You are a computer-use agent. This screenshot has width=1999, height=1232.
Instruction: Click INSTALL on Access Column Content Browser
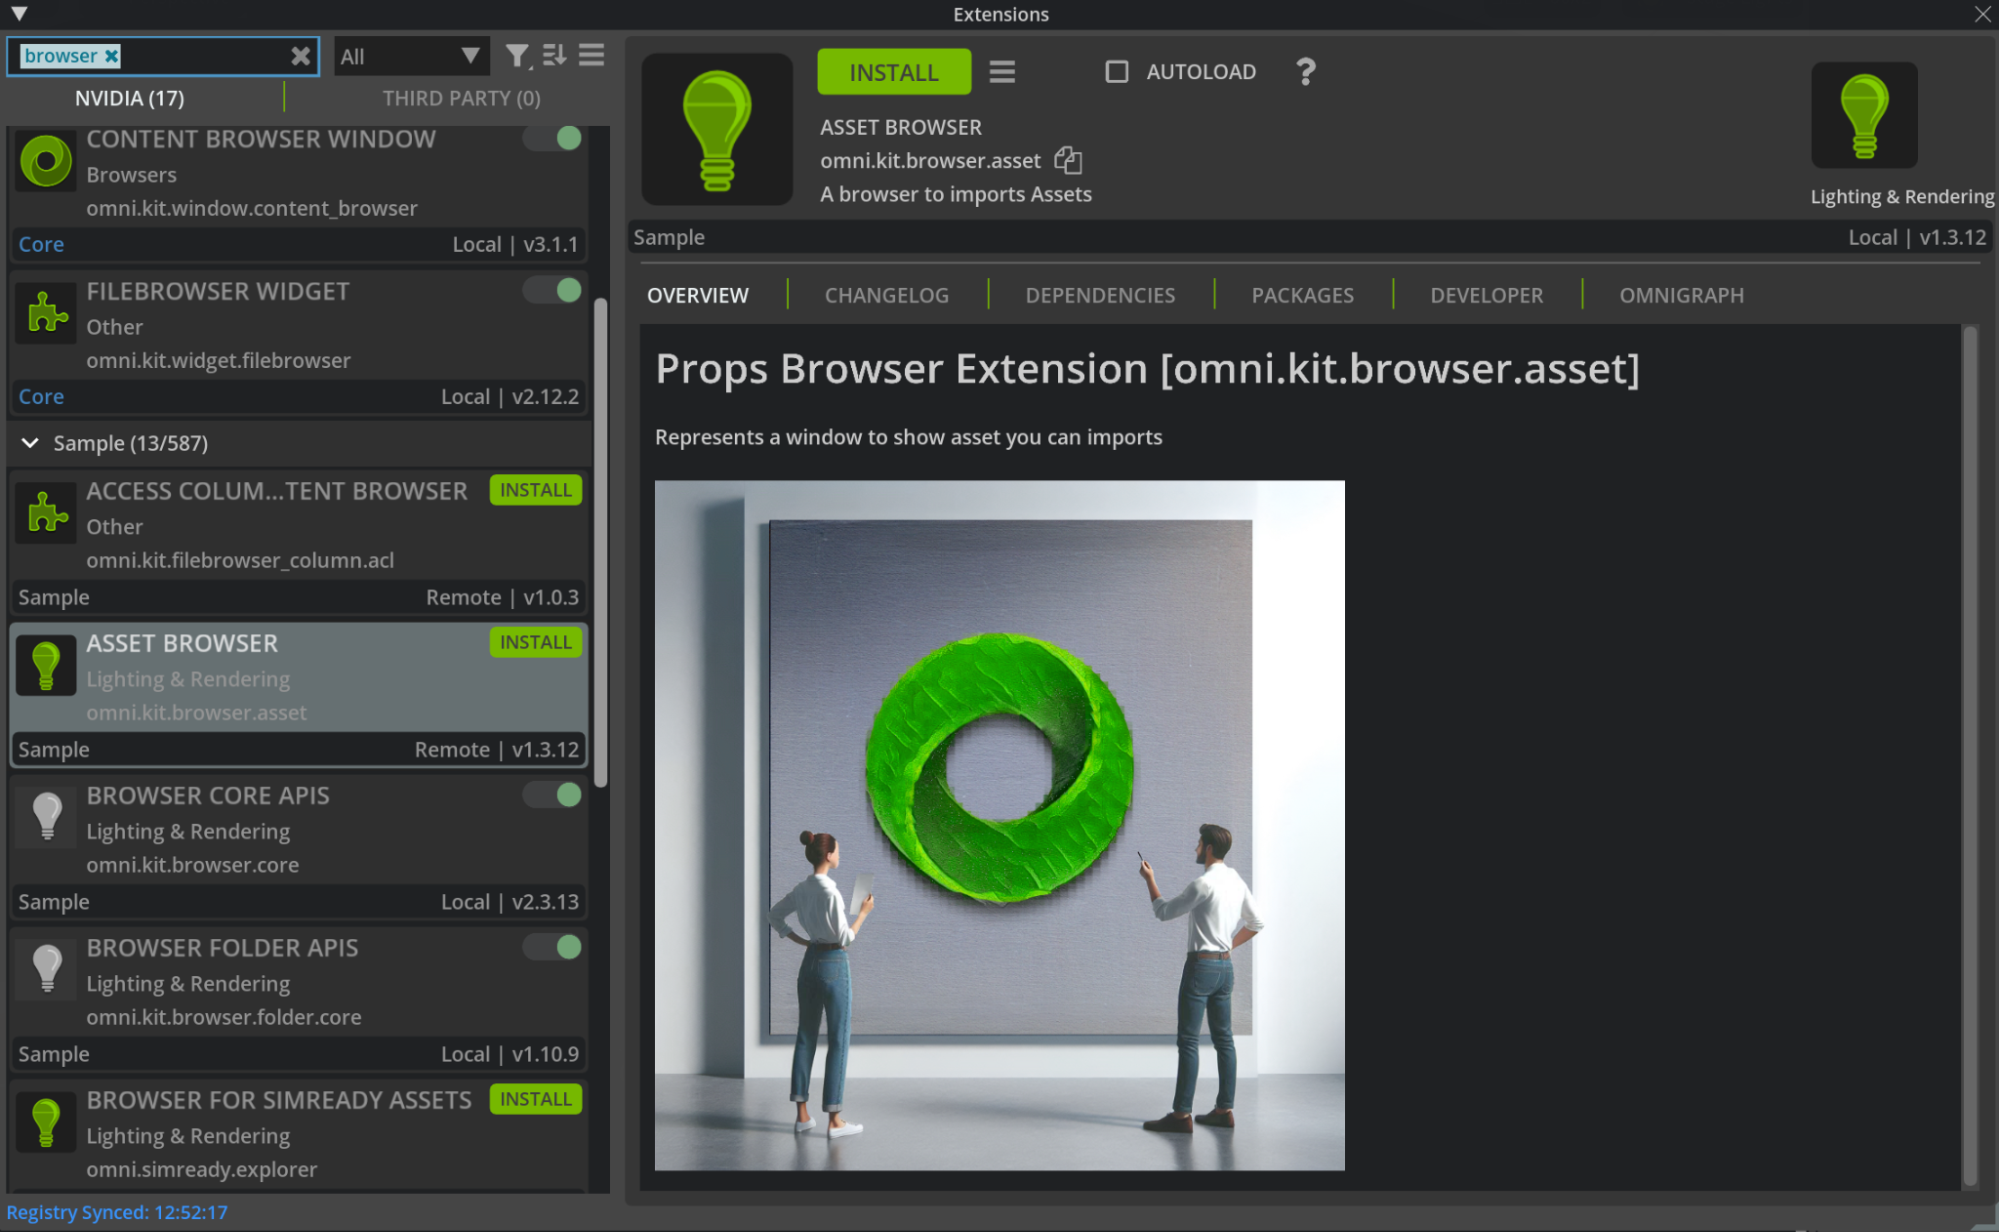point(535,490)
